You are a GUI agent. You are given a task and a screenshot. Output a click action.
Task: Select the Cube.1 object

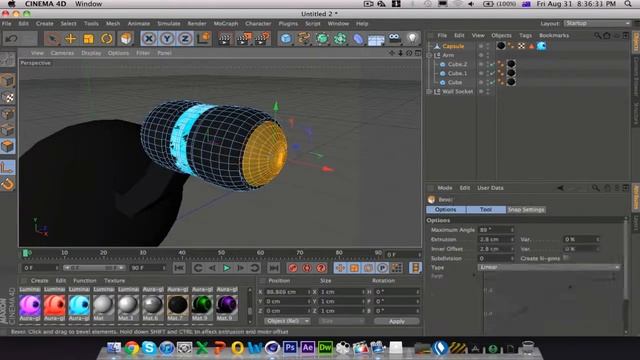click(x=457, y=73)
